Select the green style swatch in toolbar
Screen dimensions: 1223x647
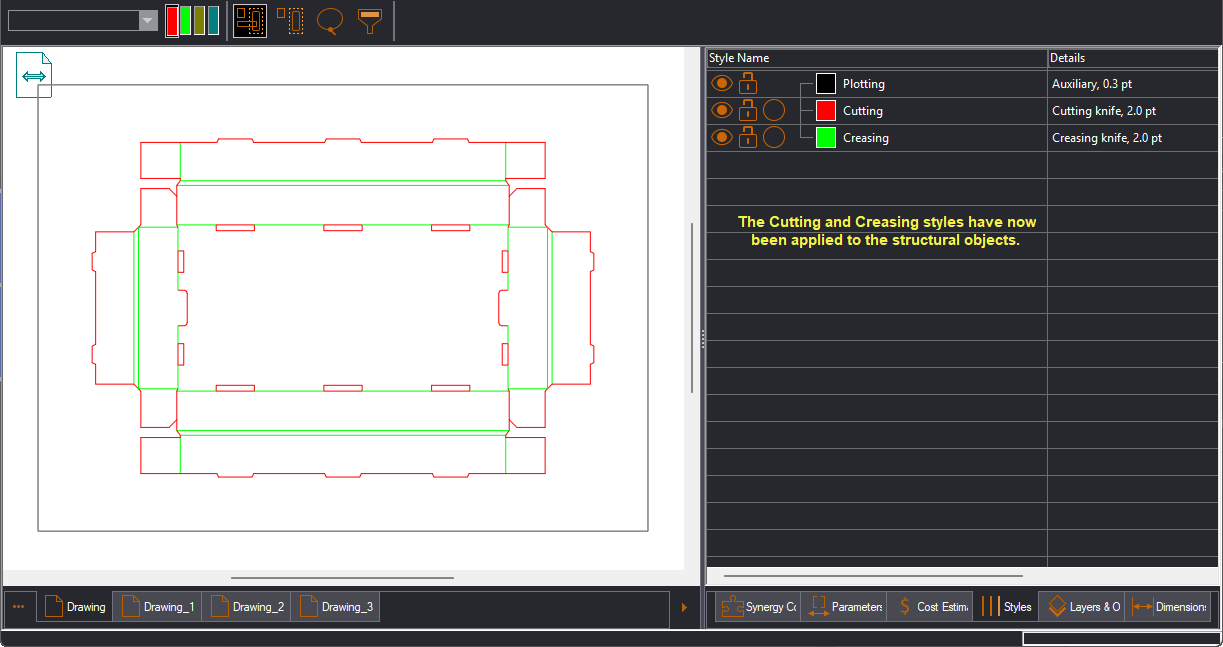click(185, 21)
